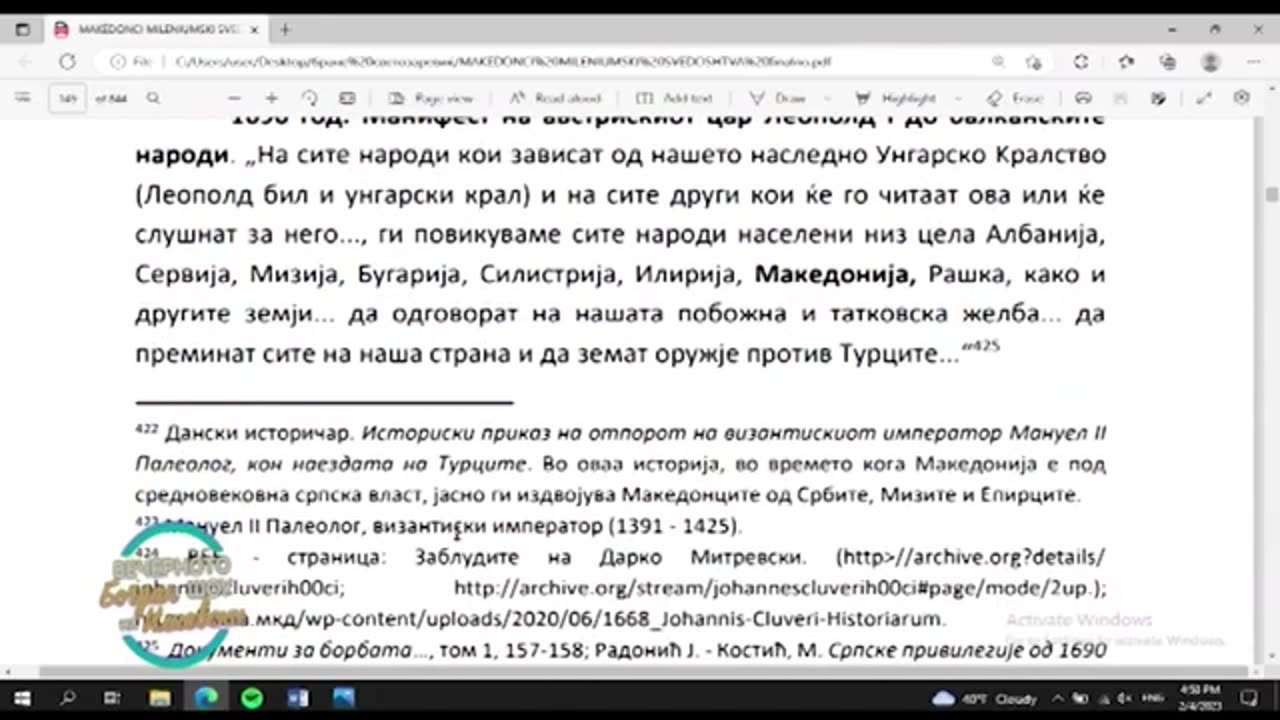Click the address bar file path
The height and width of the screenshot is (720, 1280).
point(503,62)
